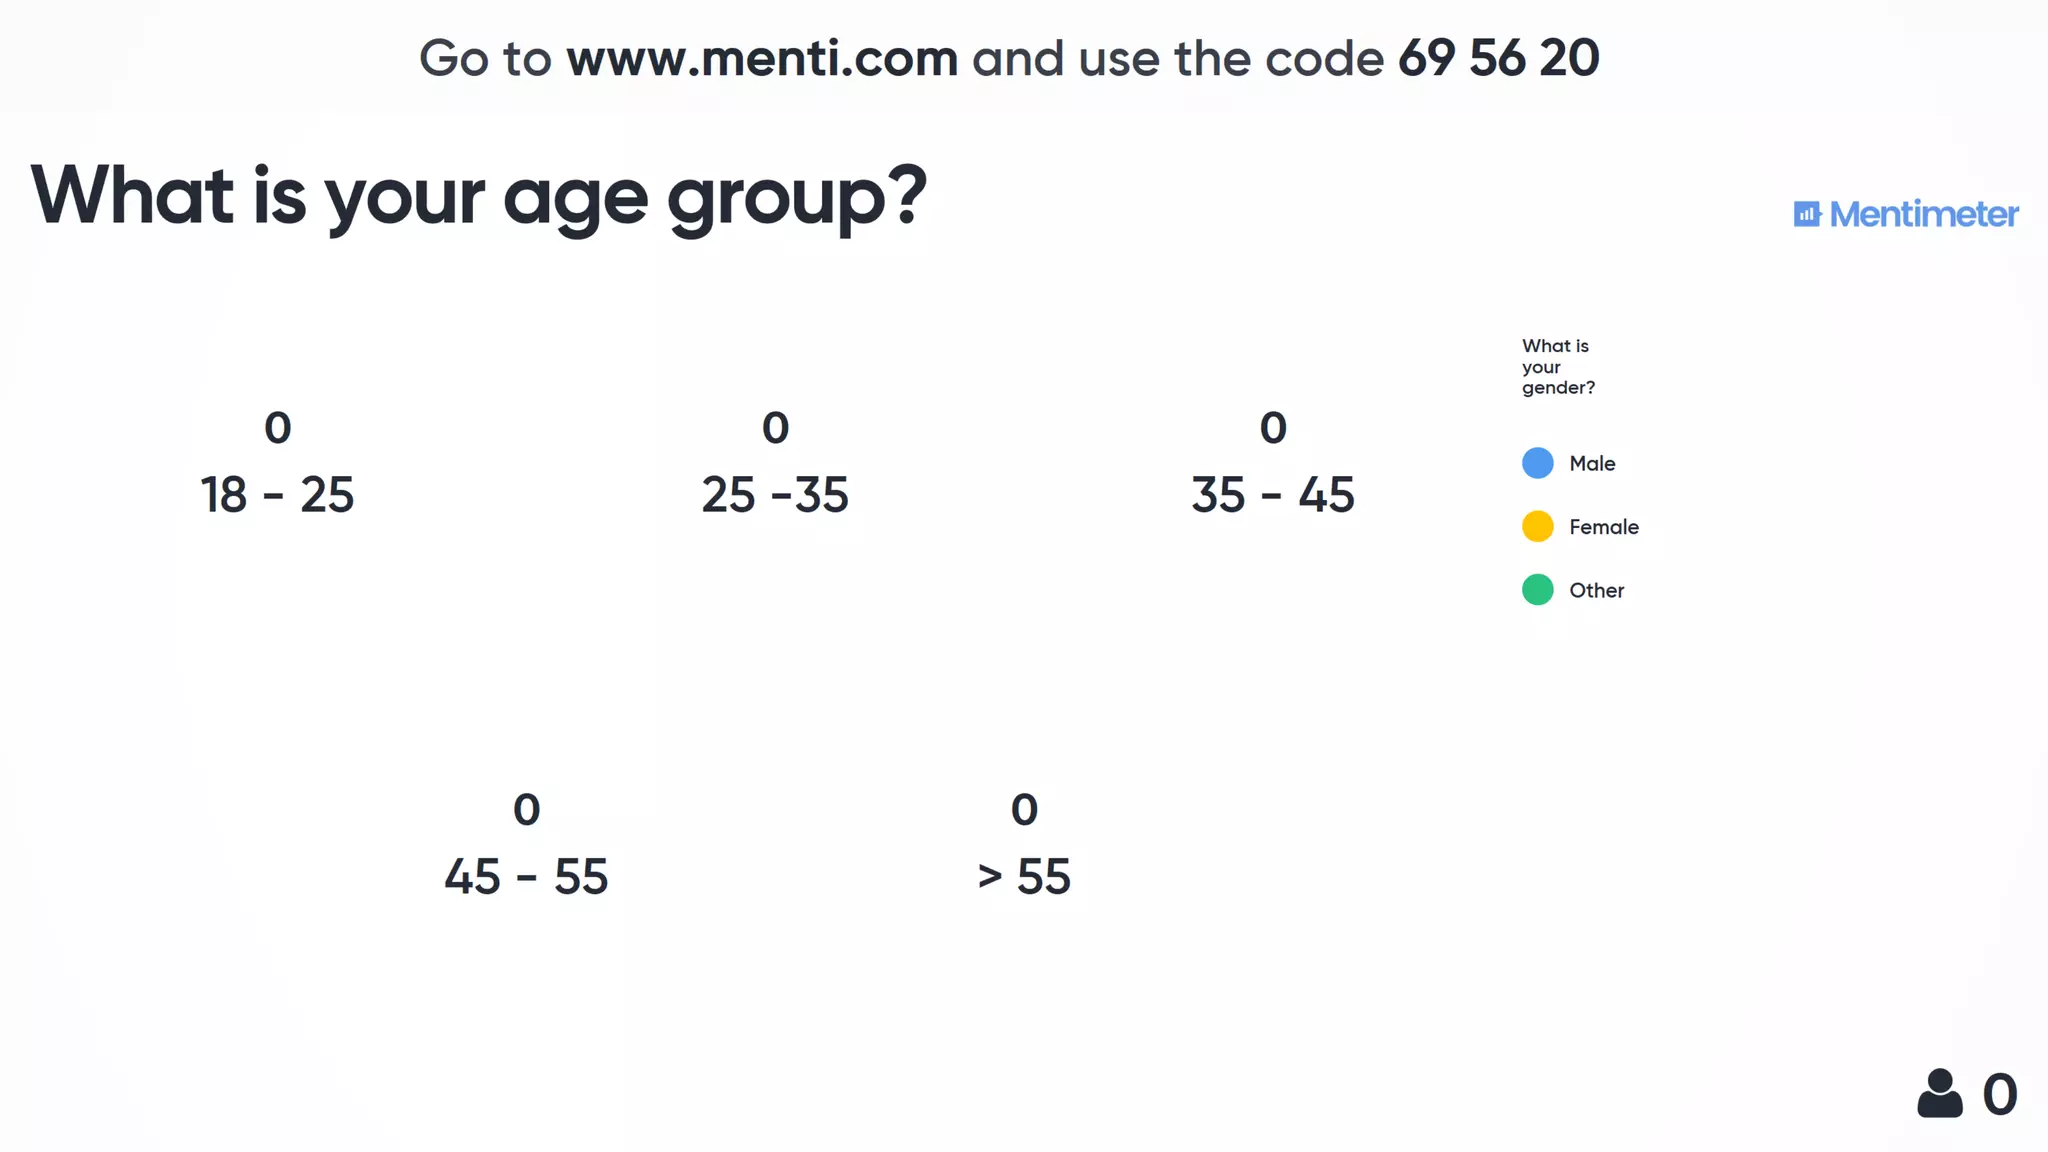Click the blue Male legend dot
The width and height of the screenshot is (2048, 1152).
[x=1537, y=463]
